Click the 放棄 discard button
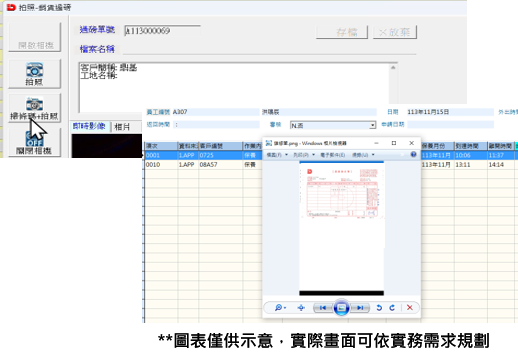 coord(395,32)
